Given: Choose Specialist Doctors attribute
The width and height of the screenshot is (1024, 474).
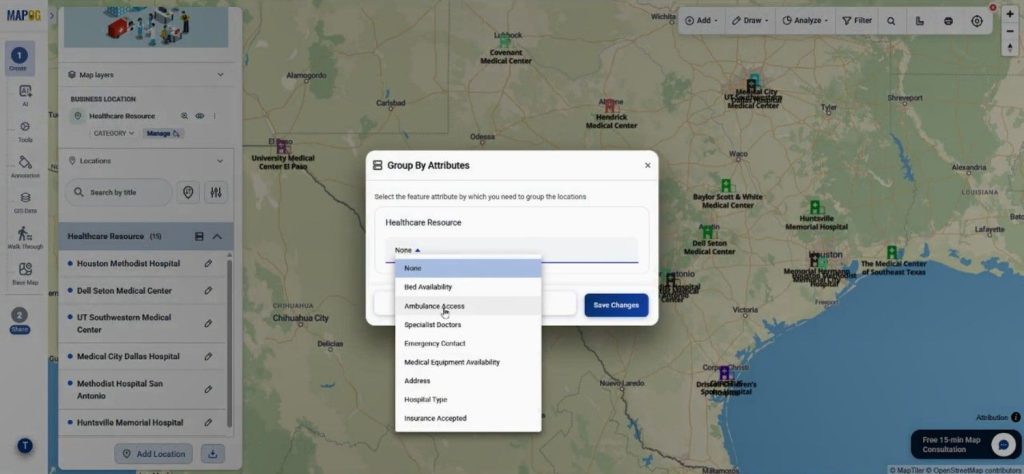Looking at the screenshot, I should coord(468,324).
